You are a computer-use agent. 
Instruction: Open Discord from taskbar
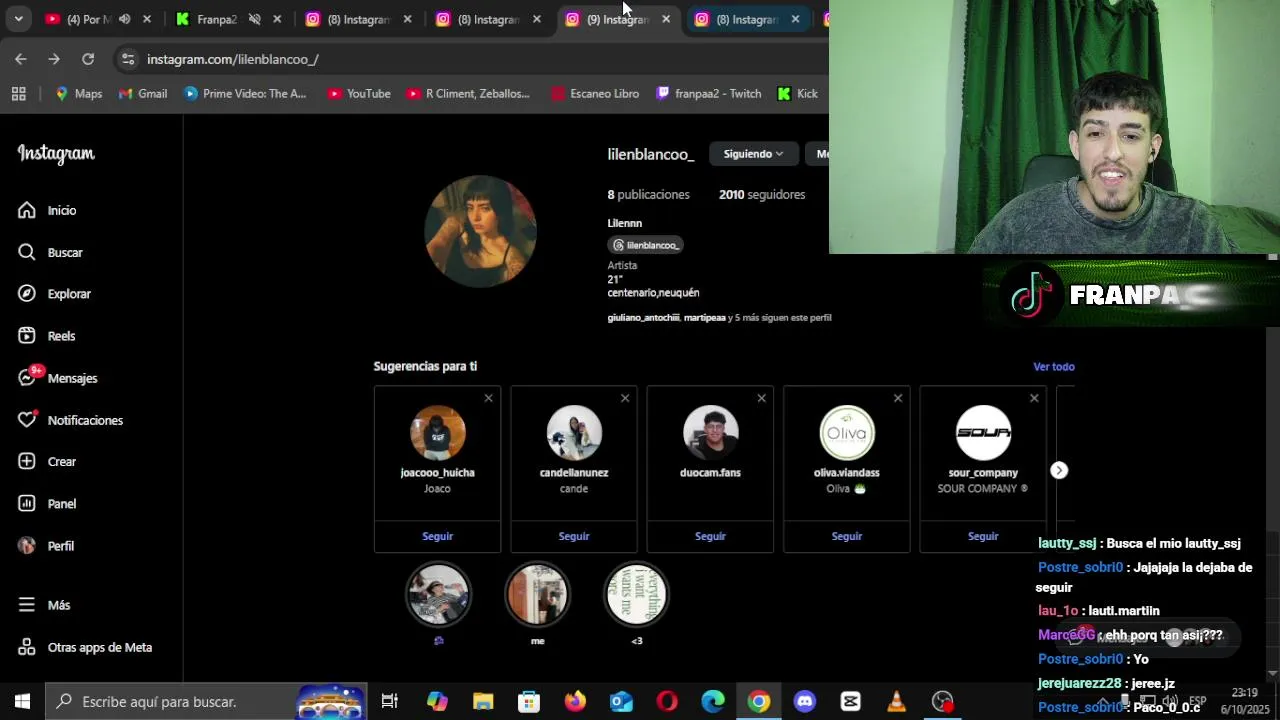tap(805, 702)
